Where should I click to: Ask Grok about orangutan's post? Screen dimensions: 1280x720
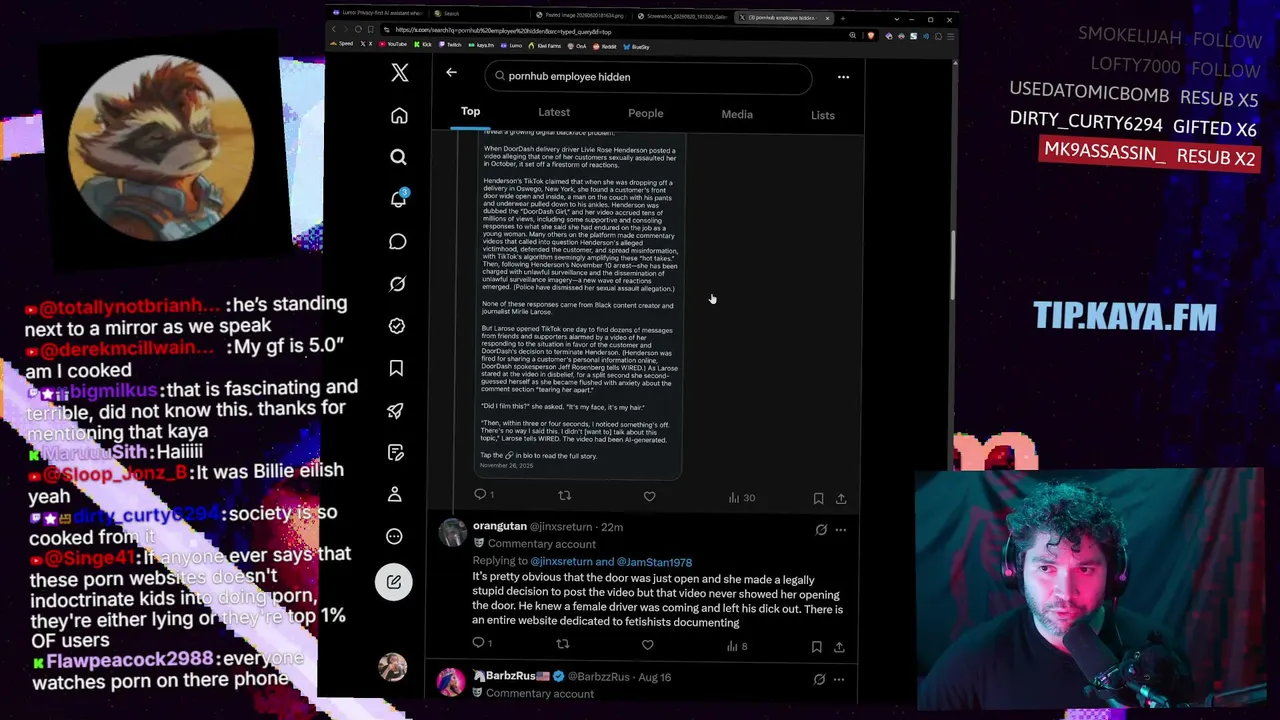pos(821,530)
